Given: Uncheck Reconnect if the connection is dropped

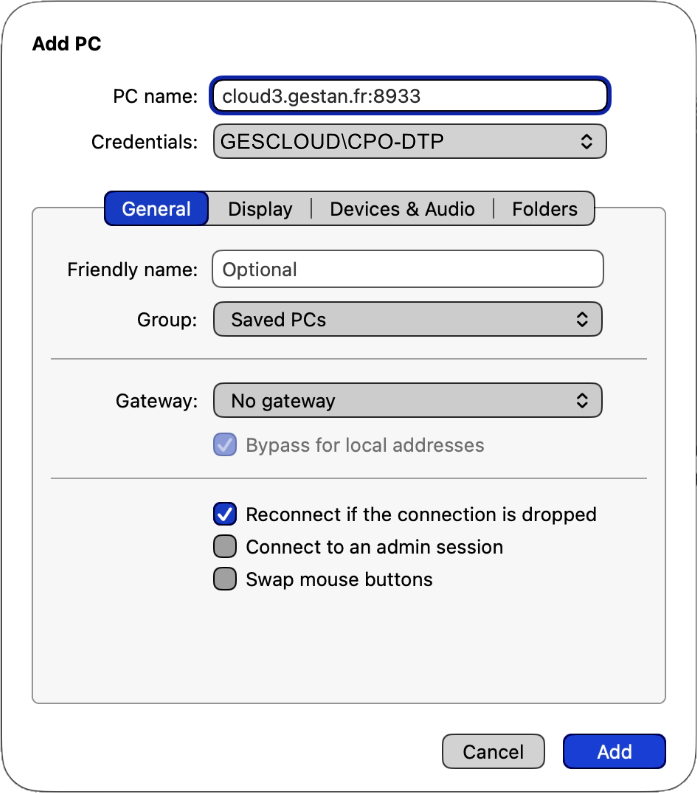Looking at the screenshot, I should click(225, 514).
